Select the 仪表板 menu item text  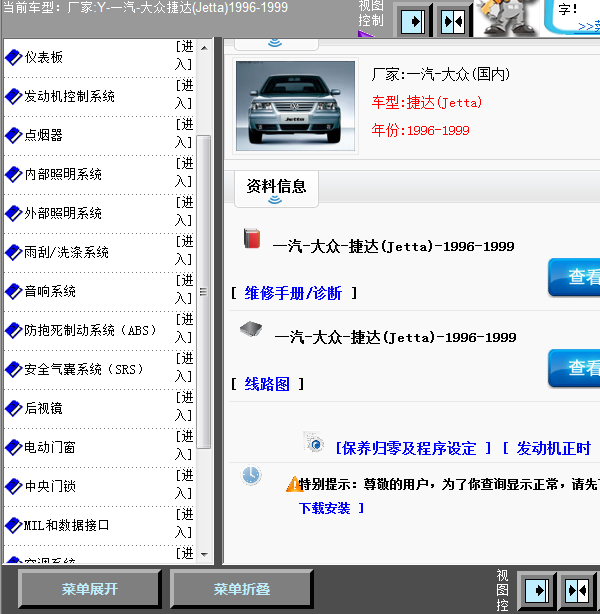(43, 58)
